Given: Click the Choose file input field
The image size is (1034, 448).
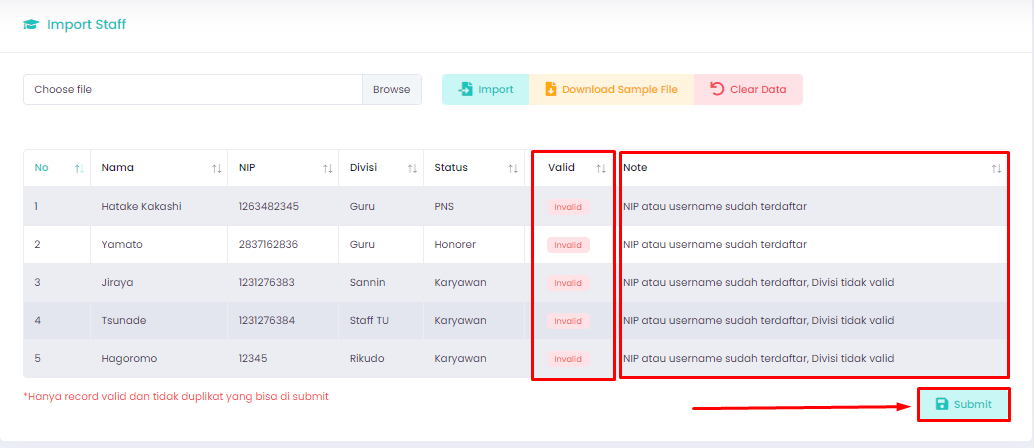Looking at the screenshot, I should [193, 89].
